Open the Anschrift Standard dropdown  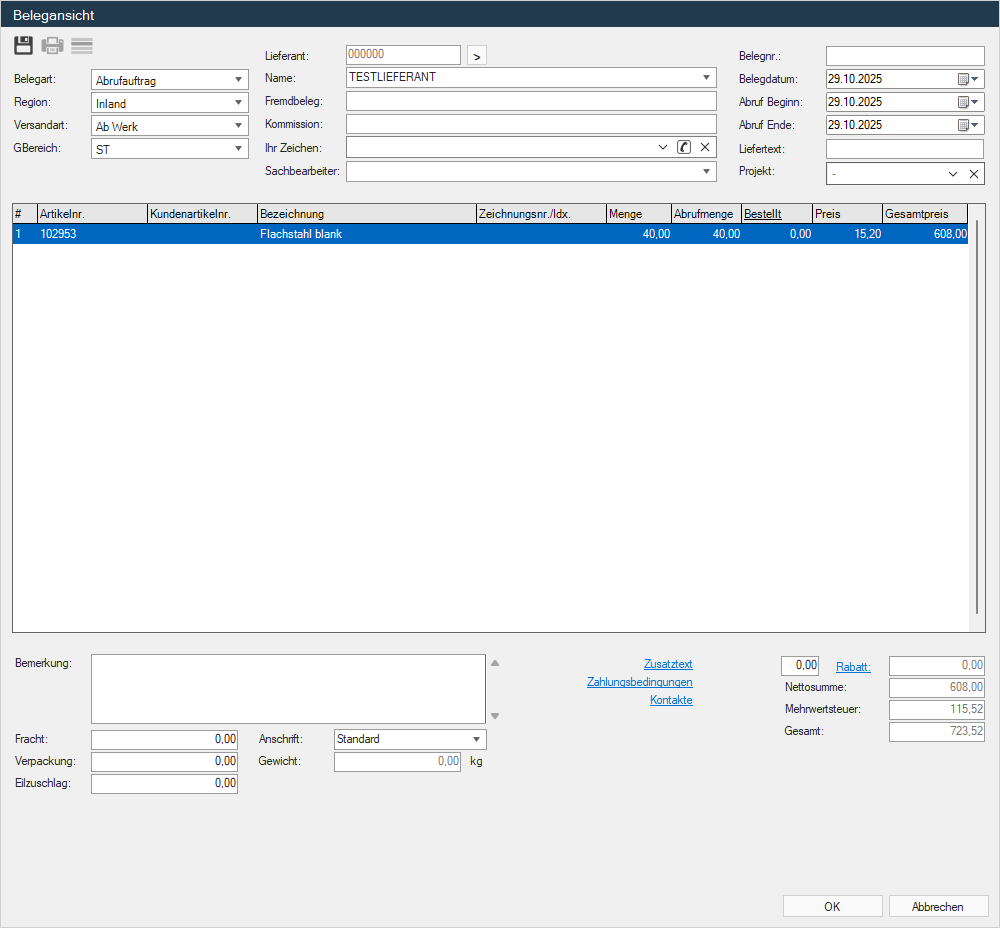tap(476, 740)
